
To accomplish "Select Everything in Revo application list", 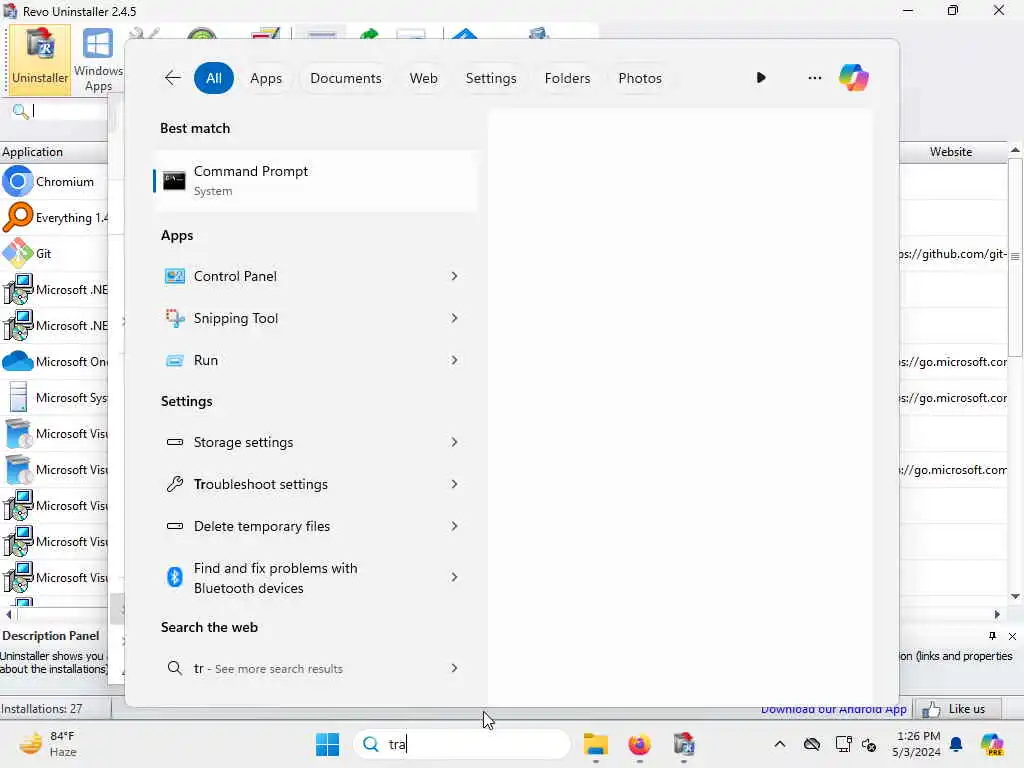I will coord(54,217).
